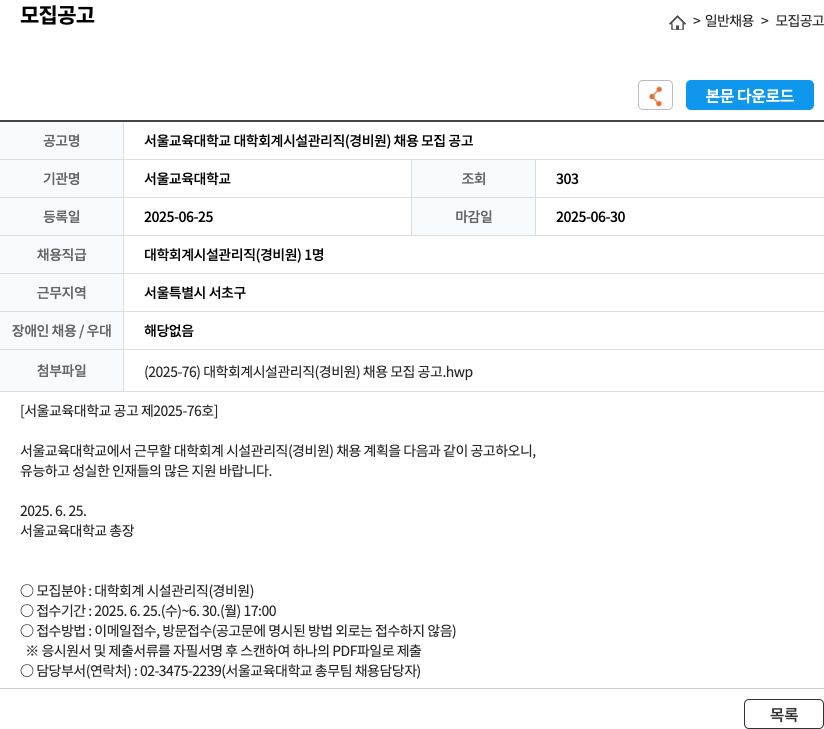Click the 마감일 label cell
This screenshot has height=729, width=824.
[x=473, y=217]
